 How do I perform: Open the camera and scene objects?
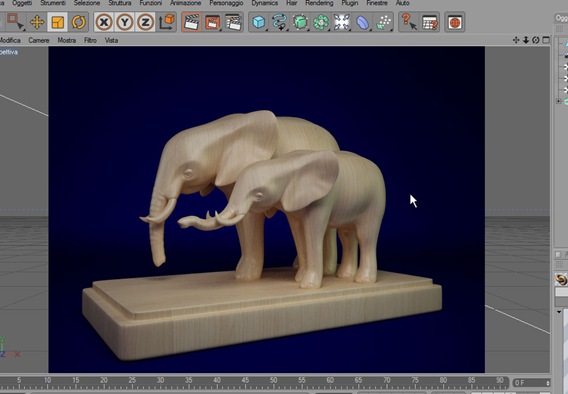(342, 22)
